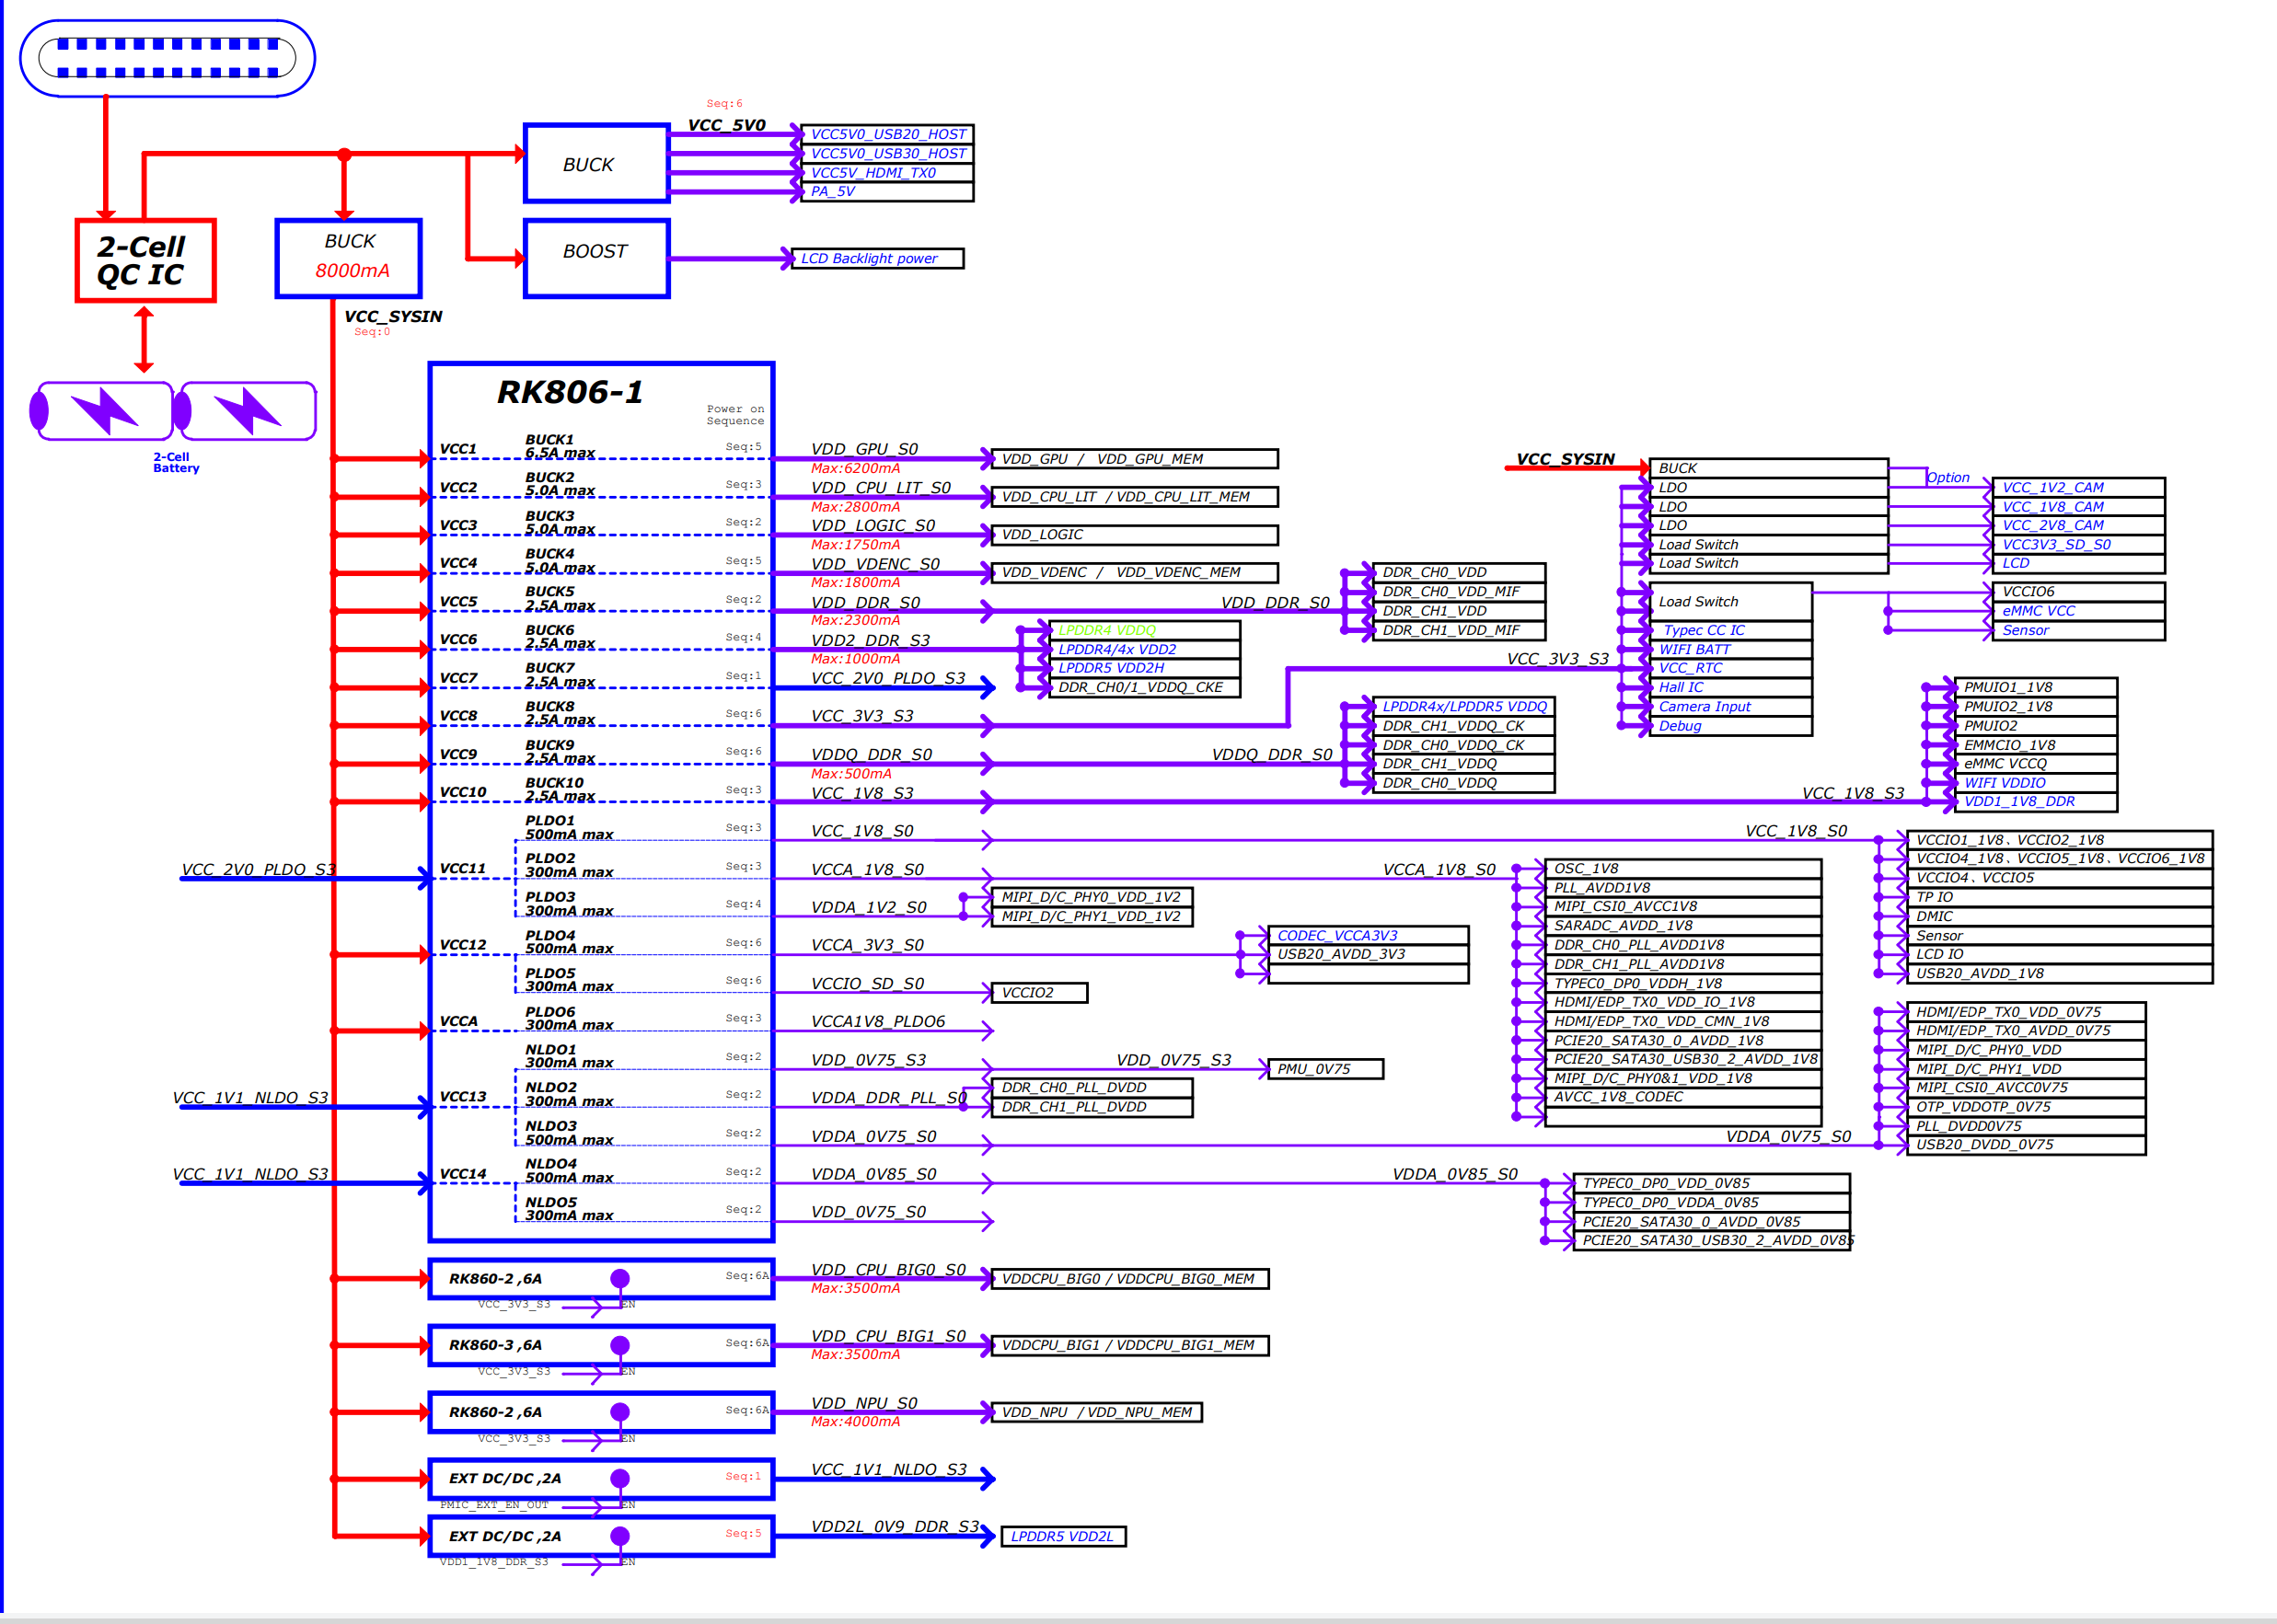Click the Option label
This screenshot has height=1624, width=2277.
tap(1948, 478)
